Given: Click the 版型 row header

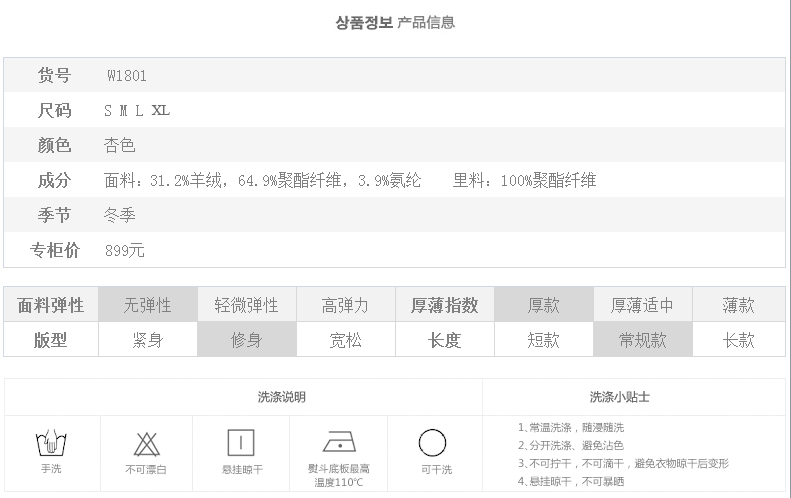Looking at the screenshot, I should click(x=50, y=340).
